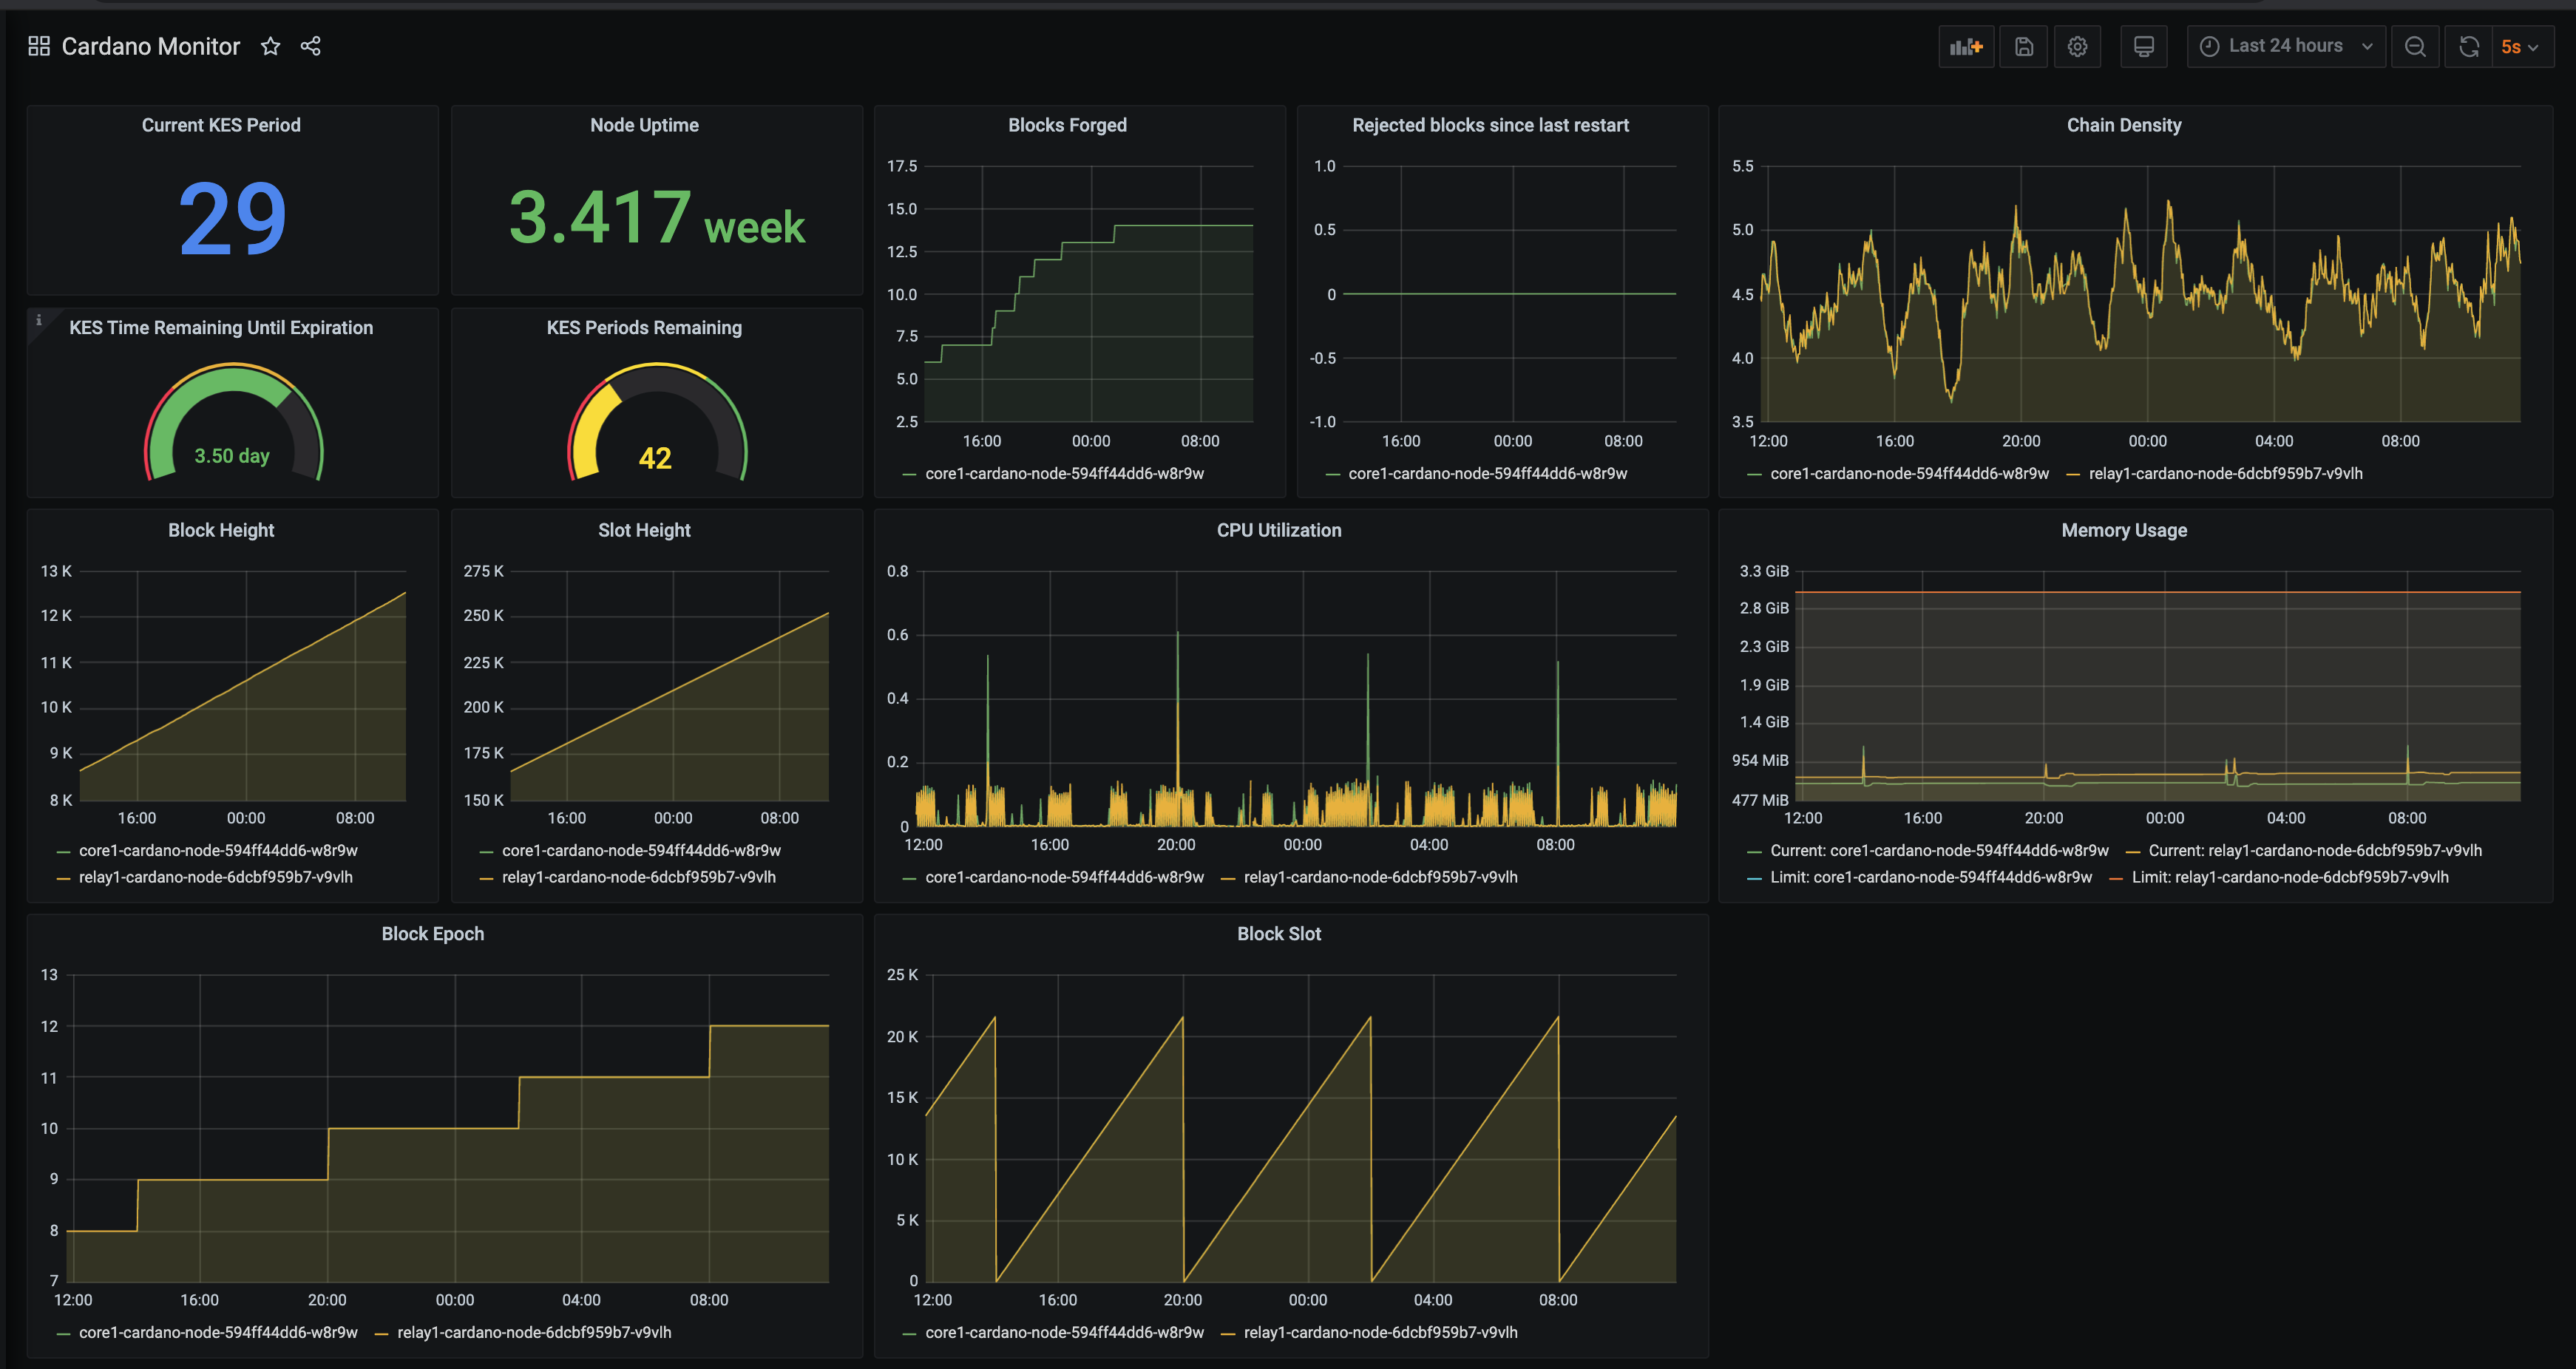The width and height of the screenshot is (2576, 1369).
Task: Open dashboard search via grid icon beside title
Action: 39,46
